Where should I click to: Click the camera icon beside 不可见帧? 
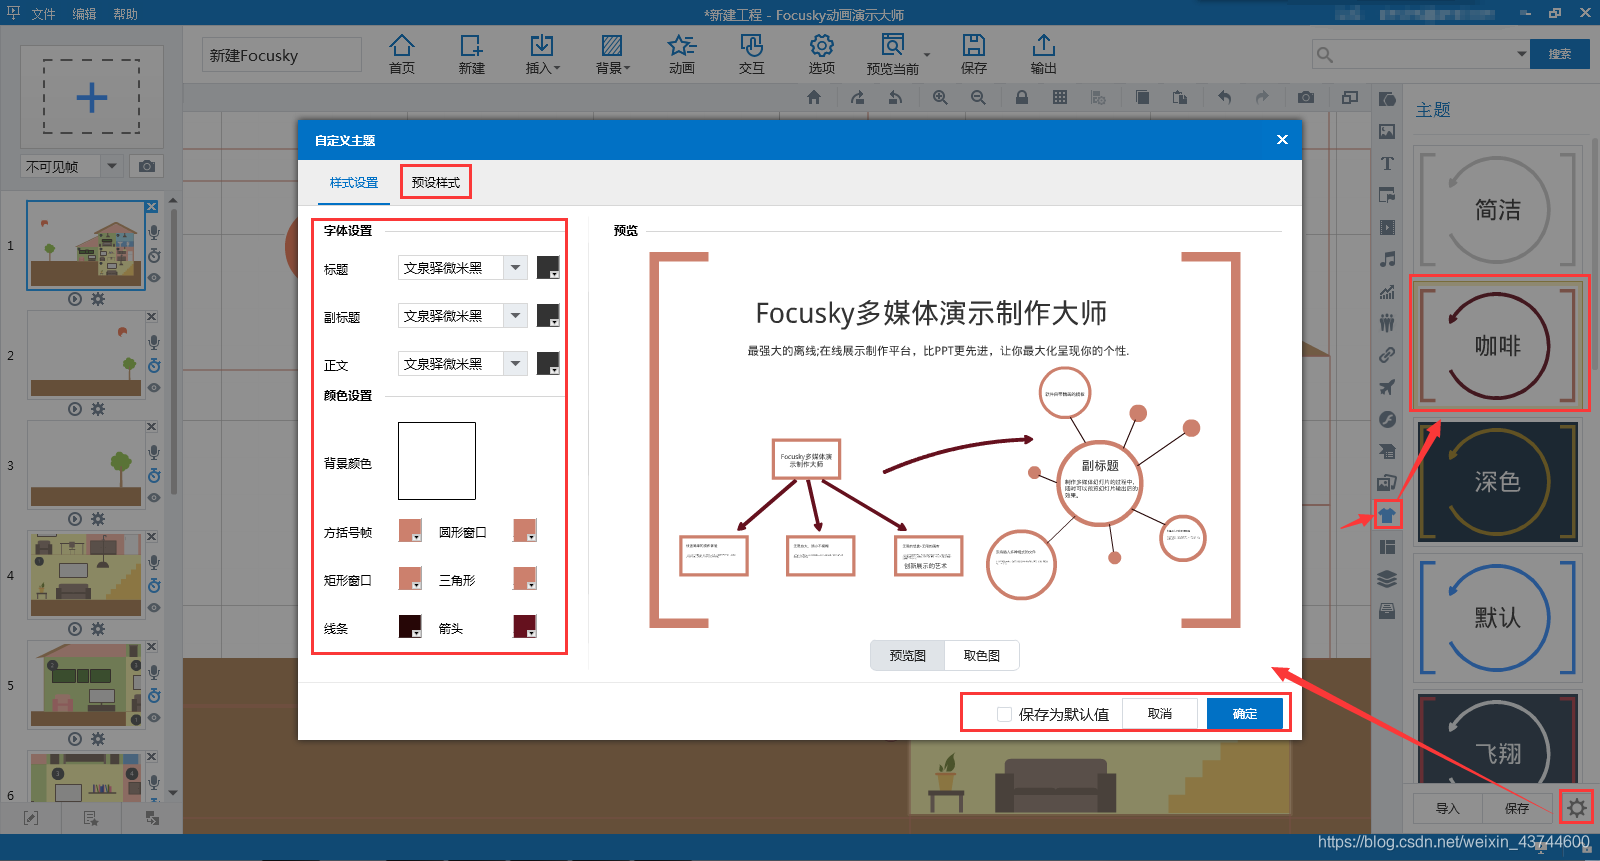coord(147,166)
